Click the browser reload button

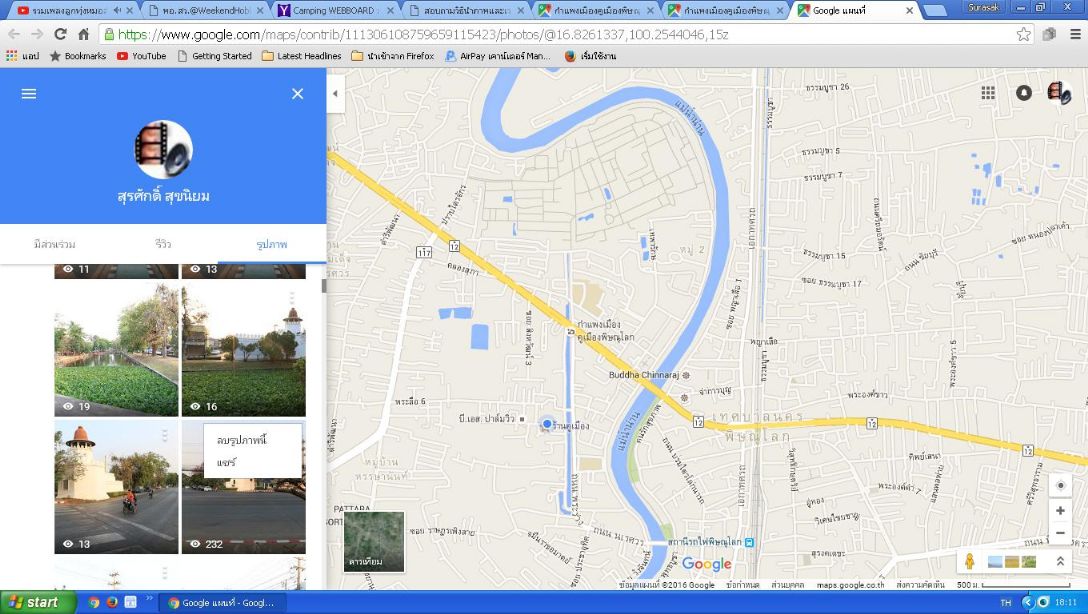60,34
